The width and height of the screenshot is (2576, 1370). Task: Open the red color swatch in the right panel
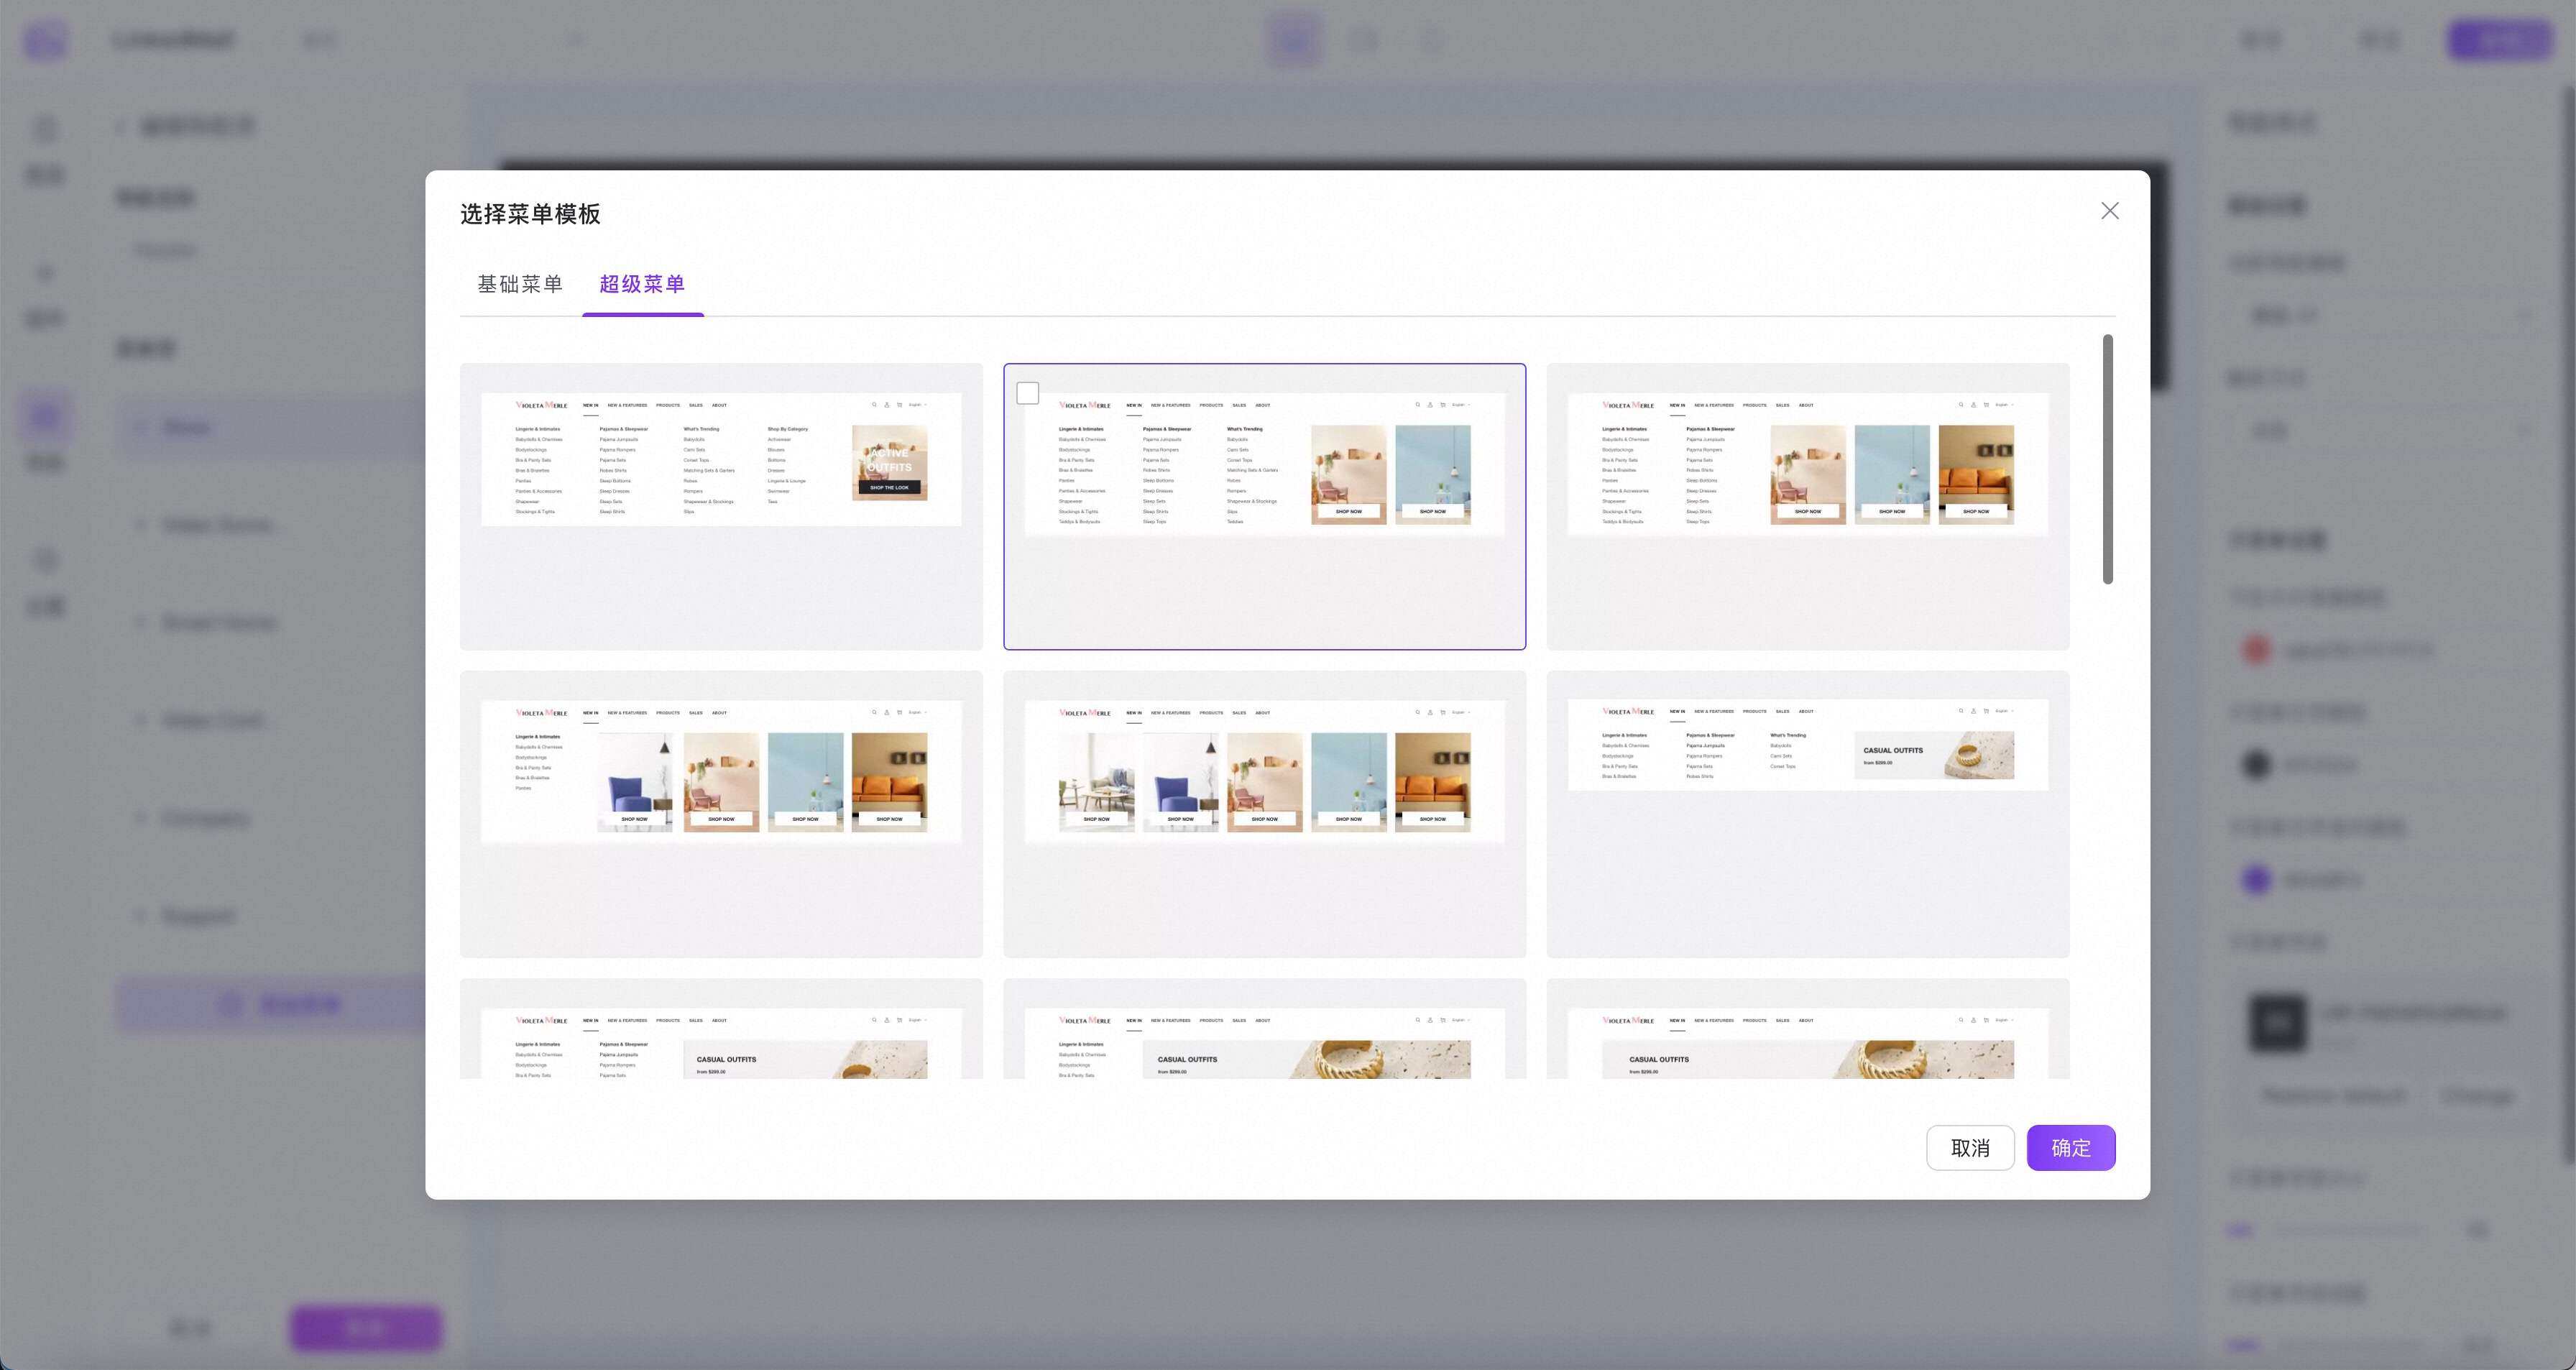pos(2256,650)
